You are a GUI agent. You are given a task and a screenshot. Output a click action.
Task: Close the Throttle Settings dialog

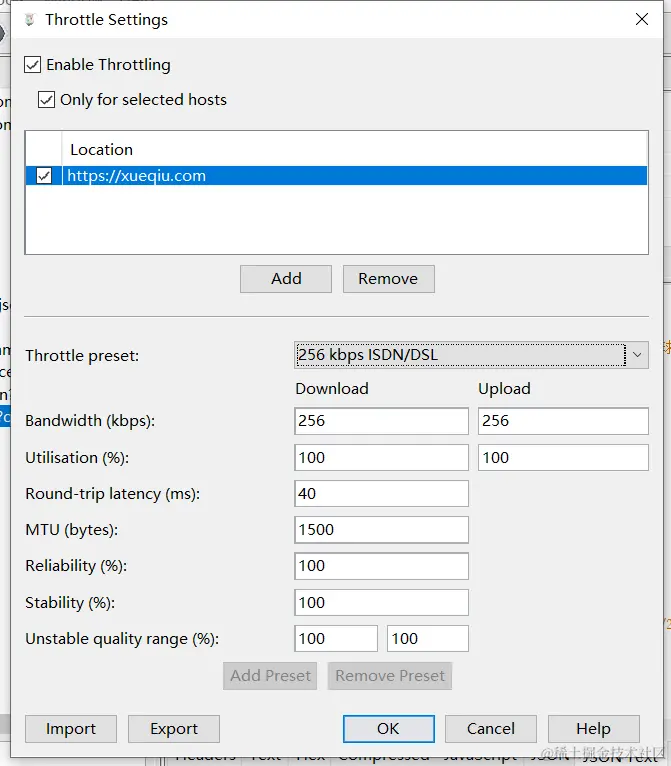(642, 20)
